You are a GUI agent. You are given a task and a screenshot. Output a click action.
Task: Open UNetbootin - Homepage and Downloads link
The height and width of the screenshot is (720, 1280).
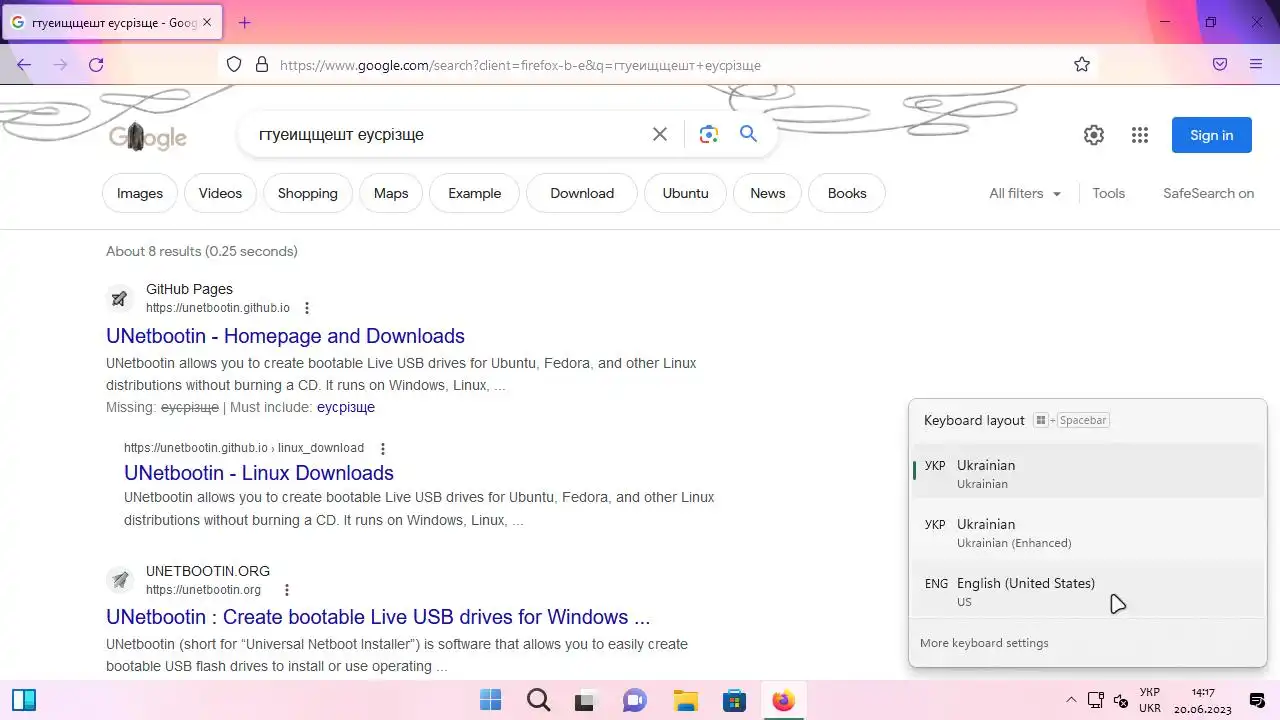point(285,336)
